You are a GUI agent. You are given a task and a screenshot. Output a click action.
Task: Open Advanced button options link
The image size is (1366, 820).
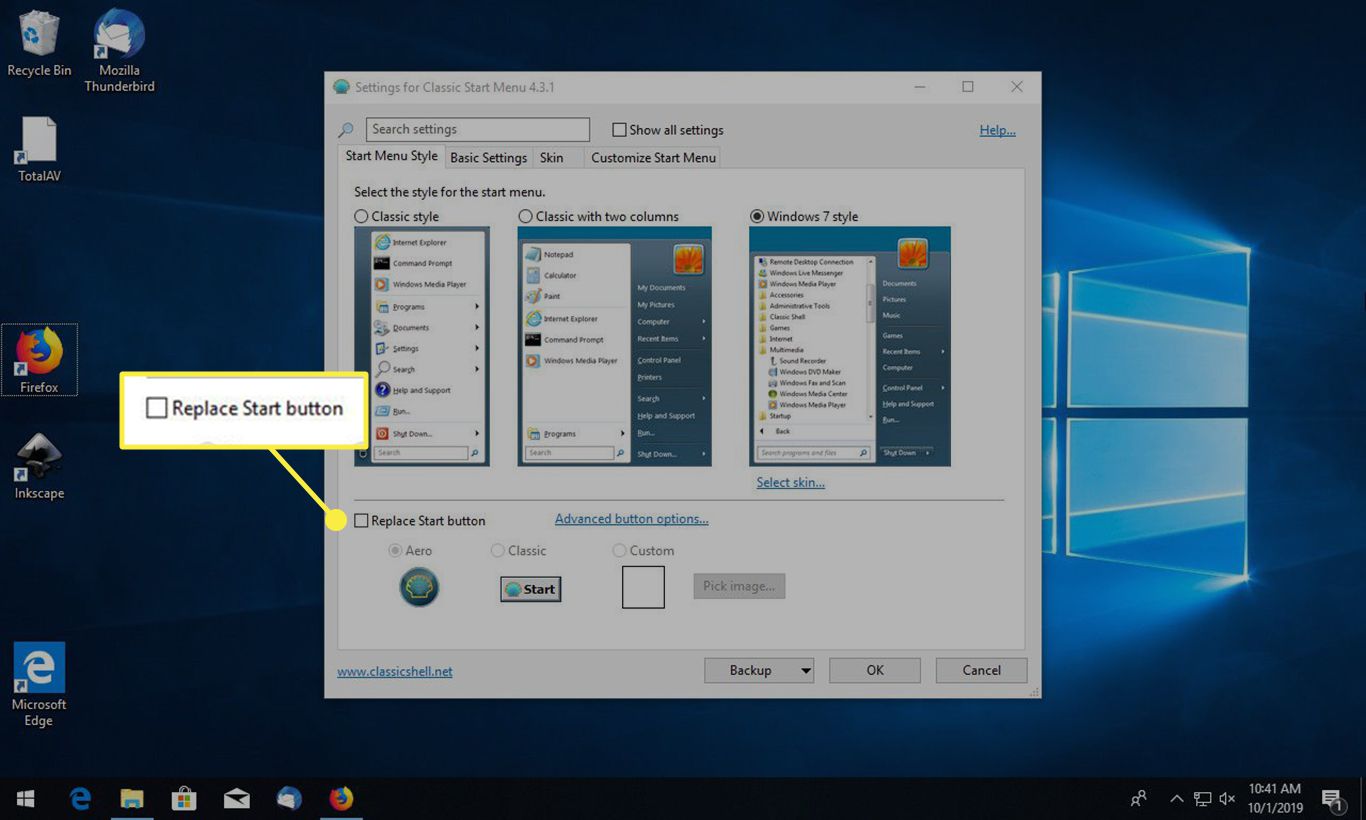coord(631,519)
